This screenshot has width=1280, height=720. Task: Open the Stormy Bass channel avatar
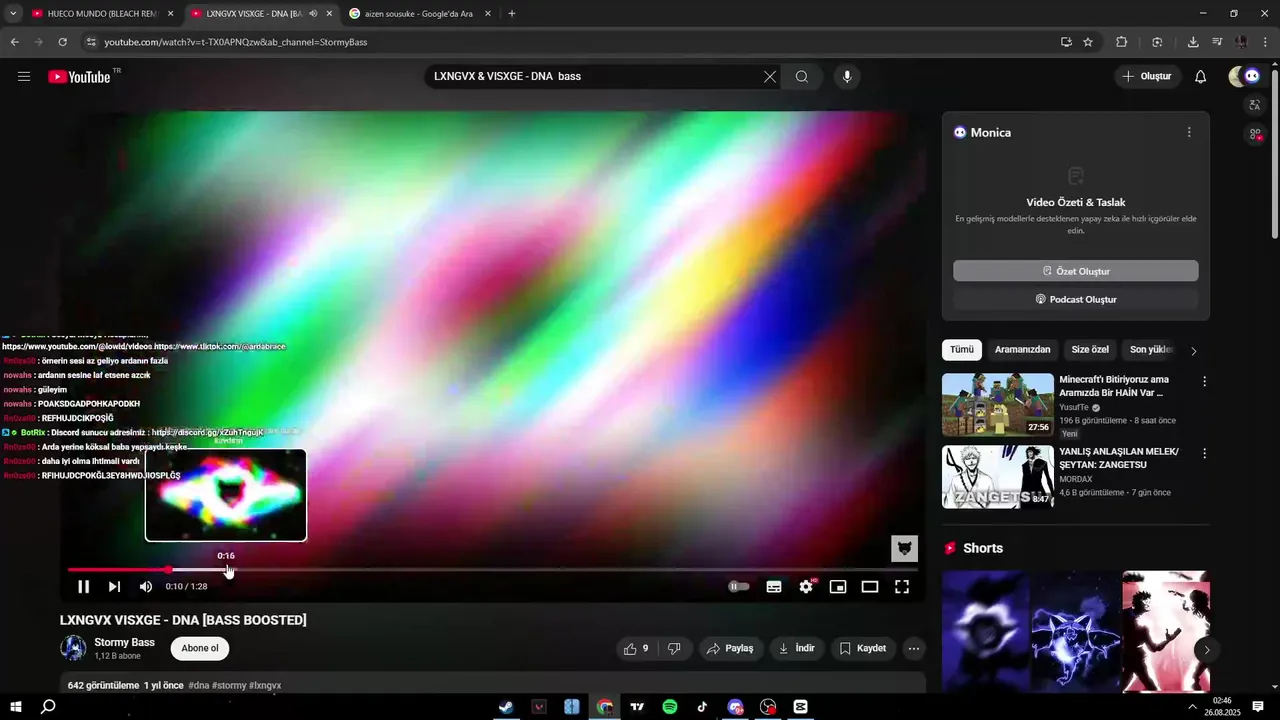(x=73, y=648)
